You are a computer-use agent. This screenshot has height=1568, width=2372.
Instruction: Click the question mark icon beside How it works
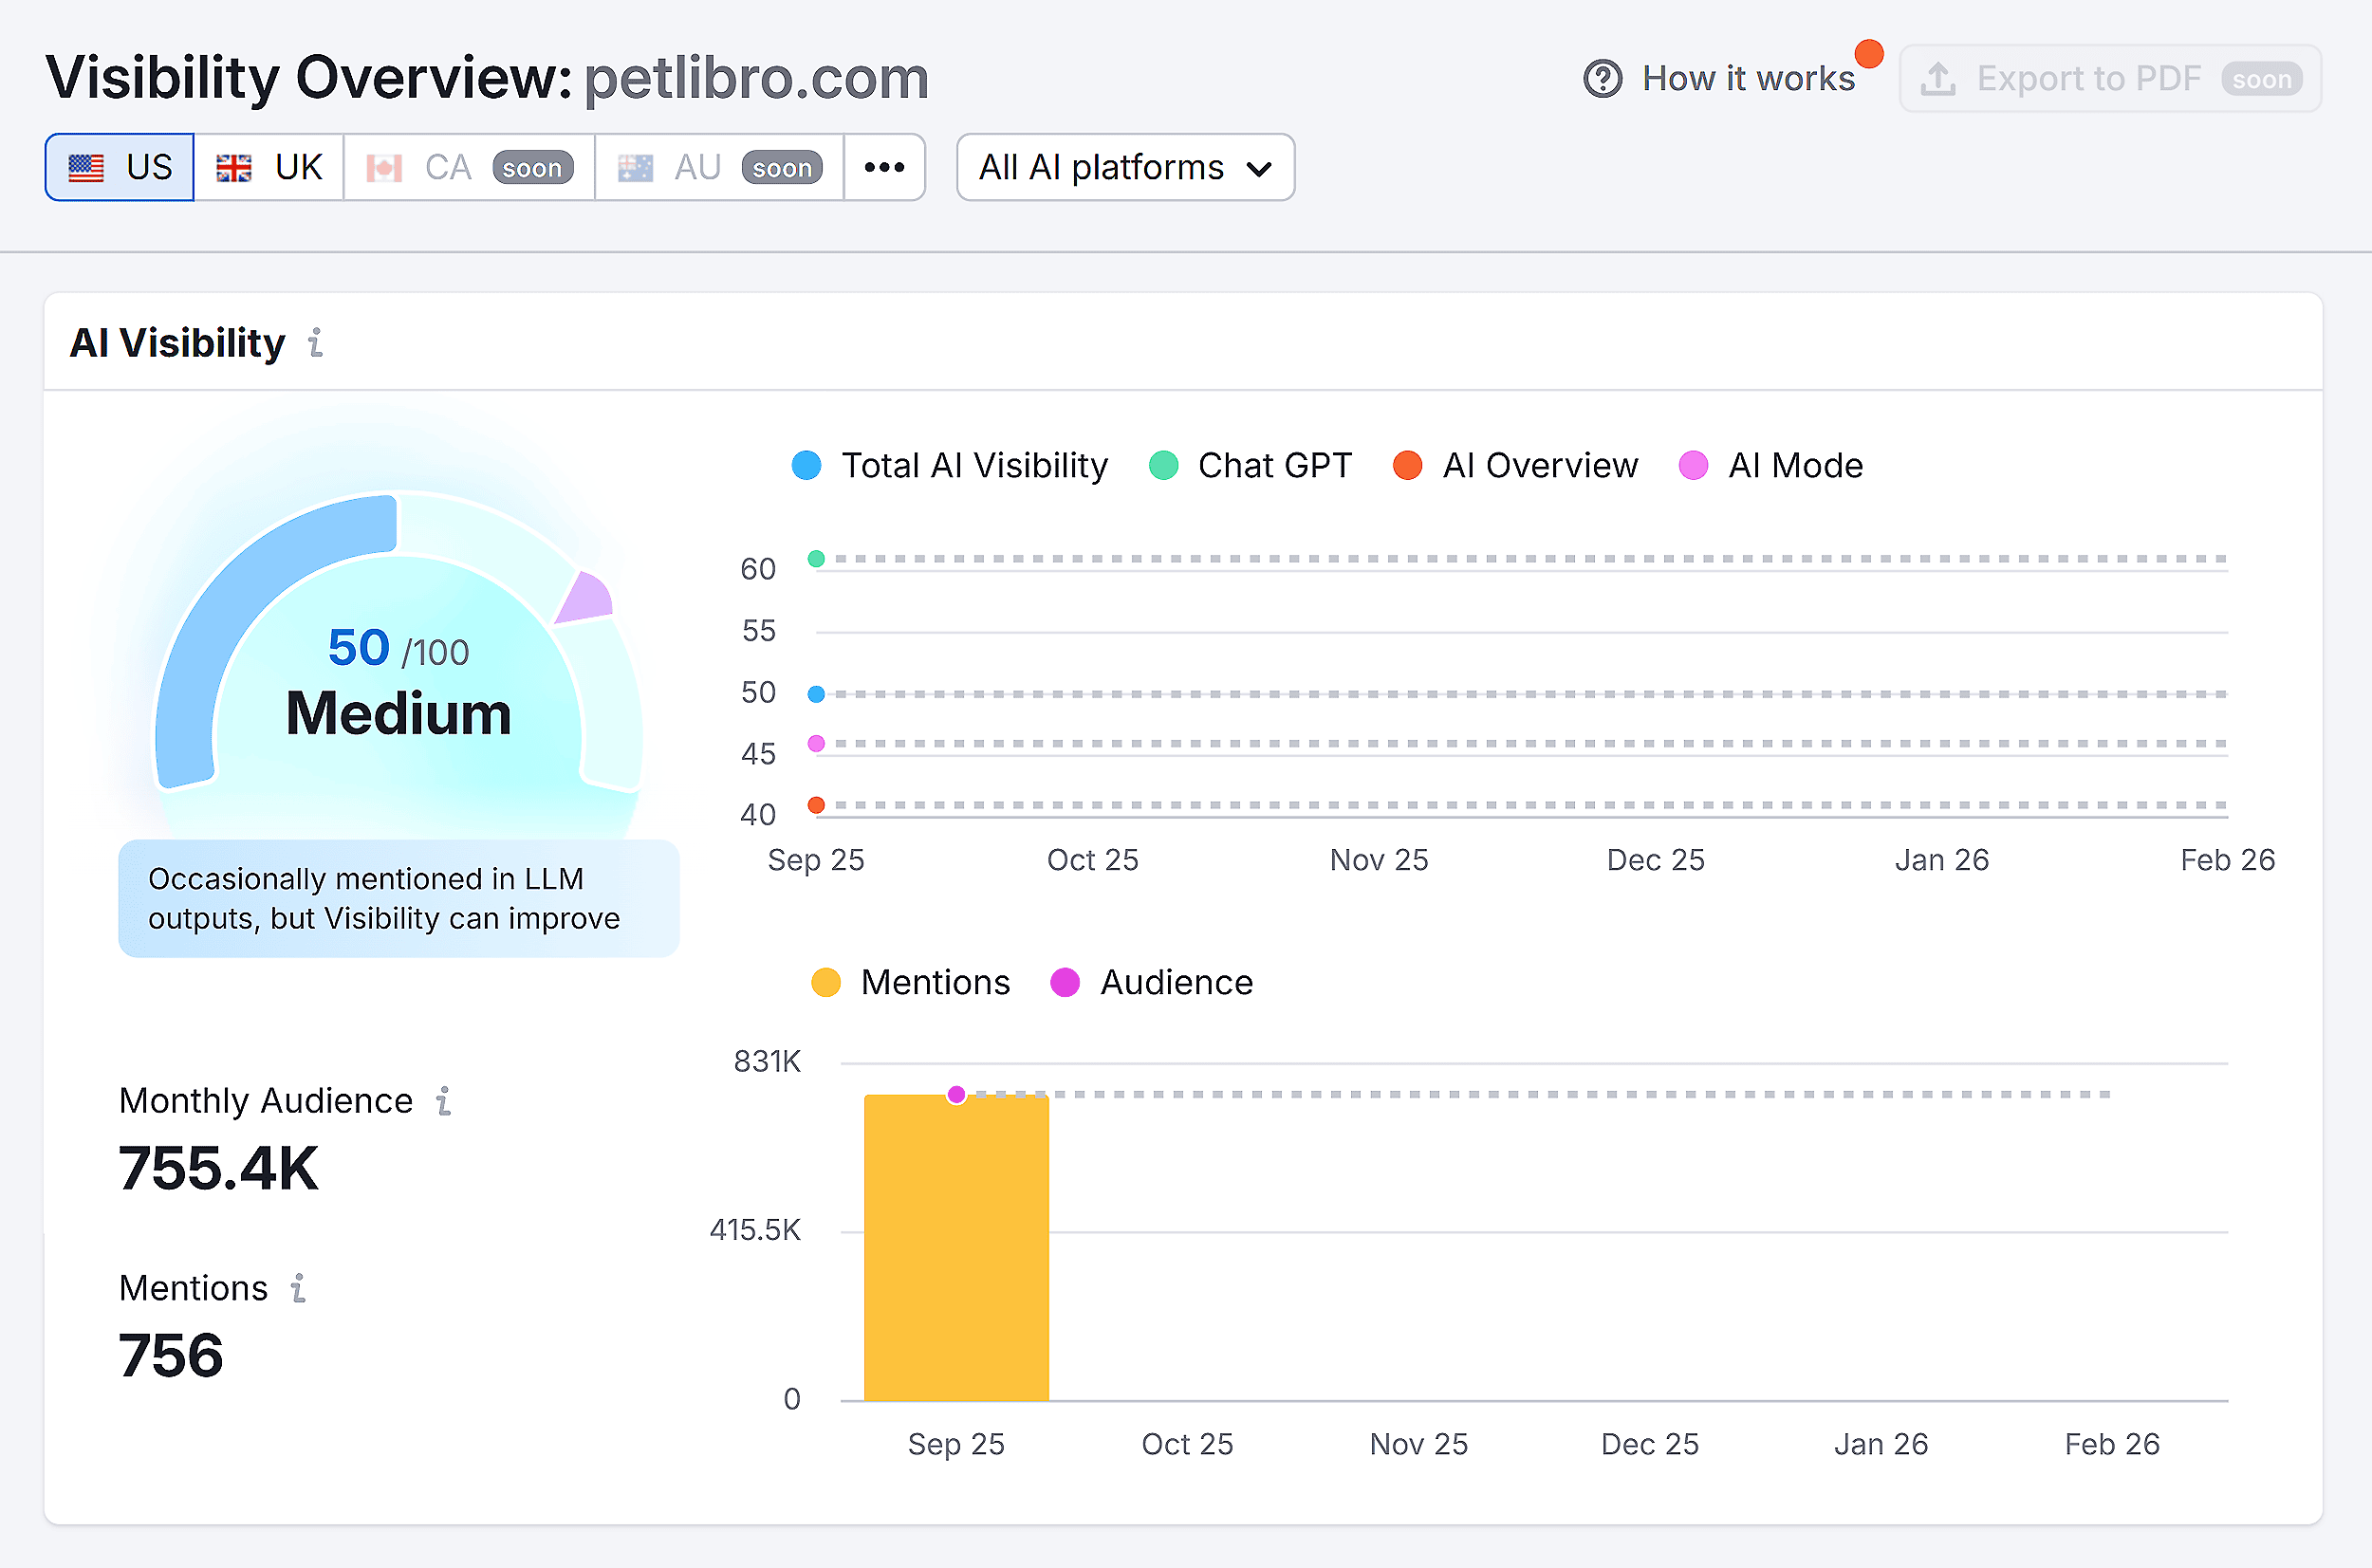(1603, 77)
